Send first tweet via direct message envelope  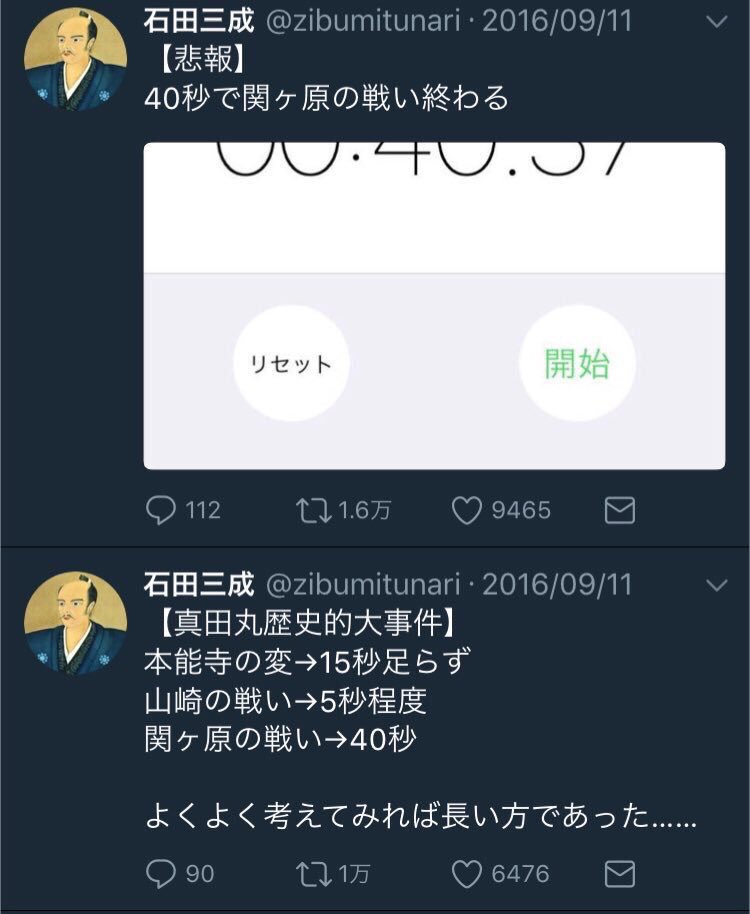[619, 511]
